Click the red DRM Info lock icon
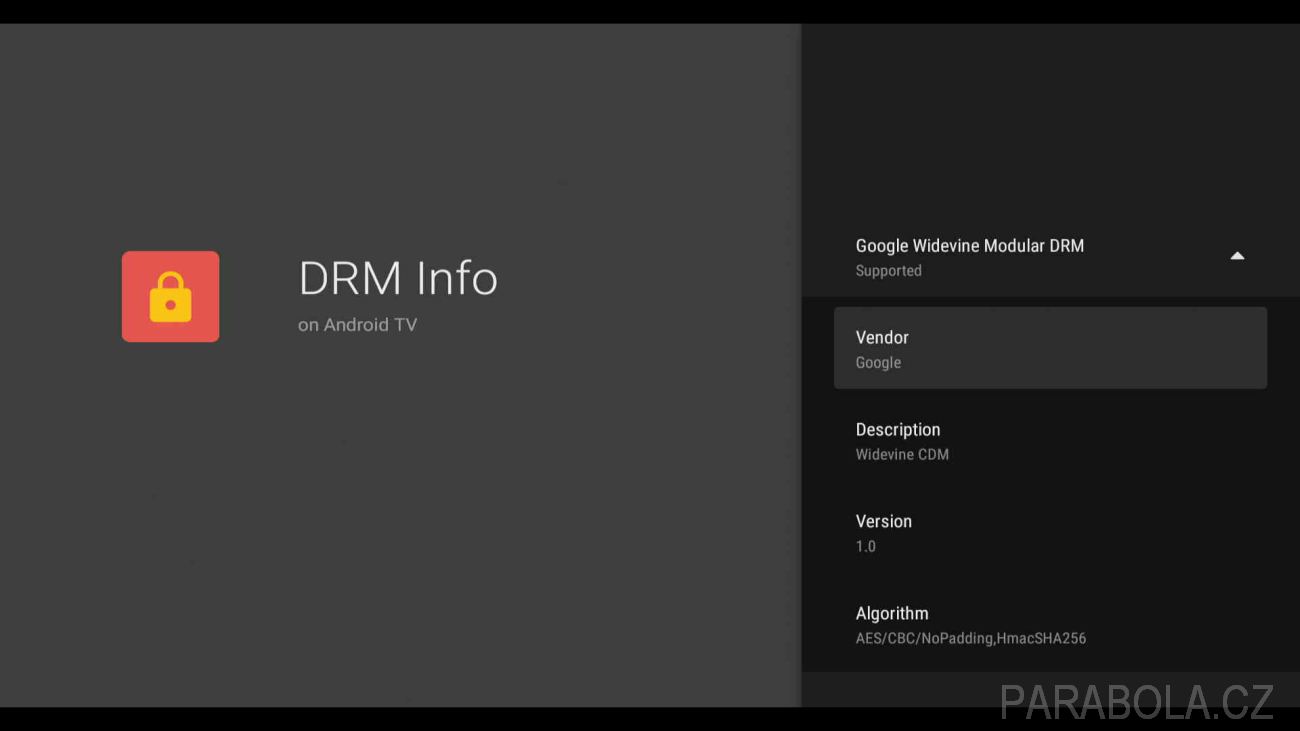 (170, 296)
